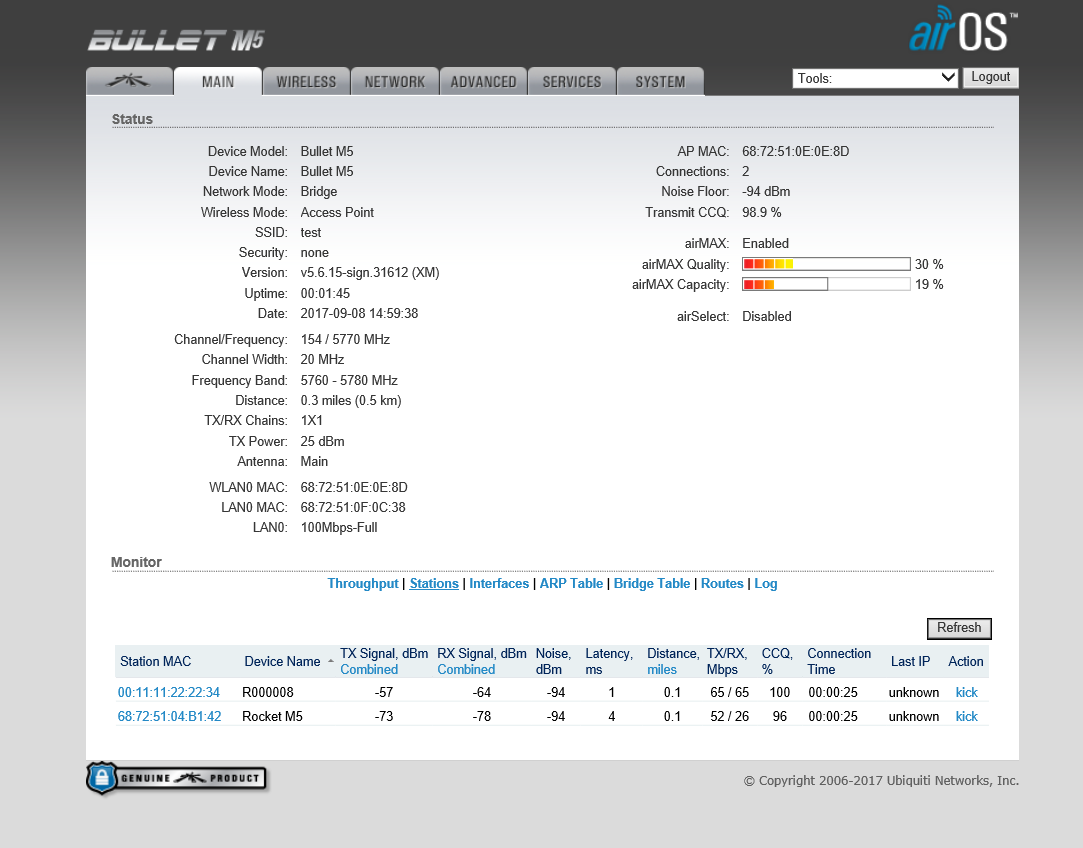
Task: Click Noise Floor value -94 dBm
Action: [766, 191]
